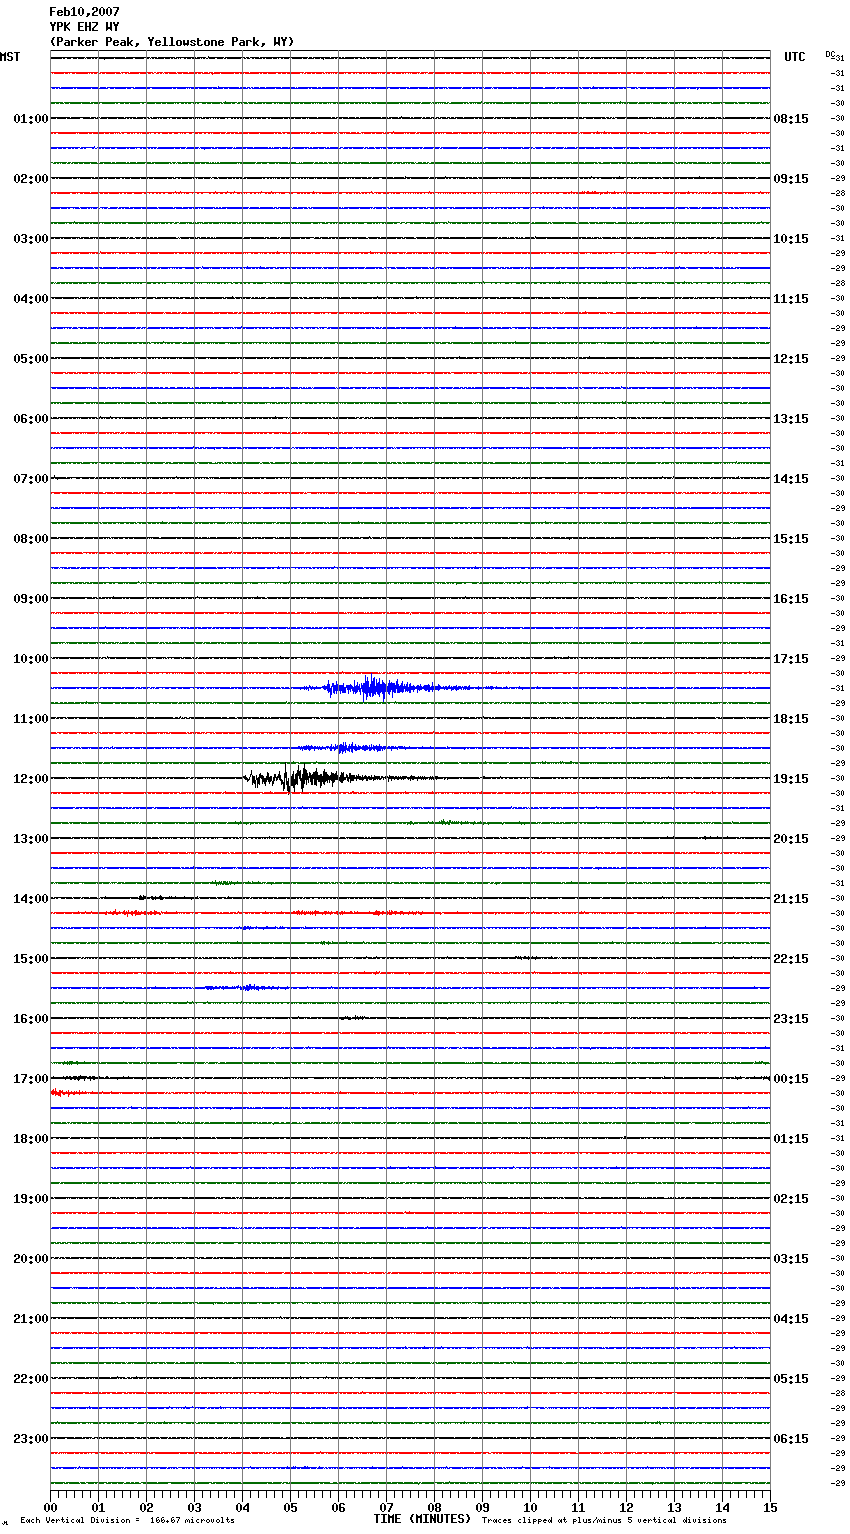The width and height of the screenshot is (850, 1534).
Task: Select the 09:00 MST row label
Action: [x=30, y=599]
